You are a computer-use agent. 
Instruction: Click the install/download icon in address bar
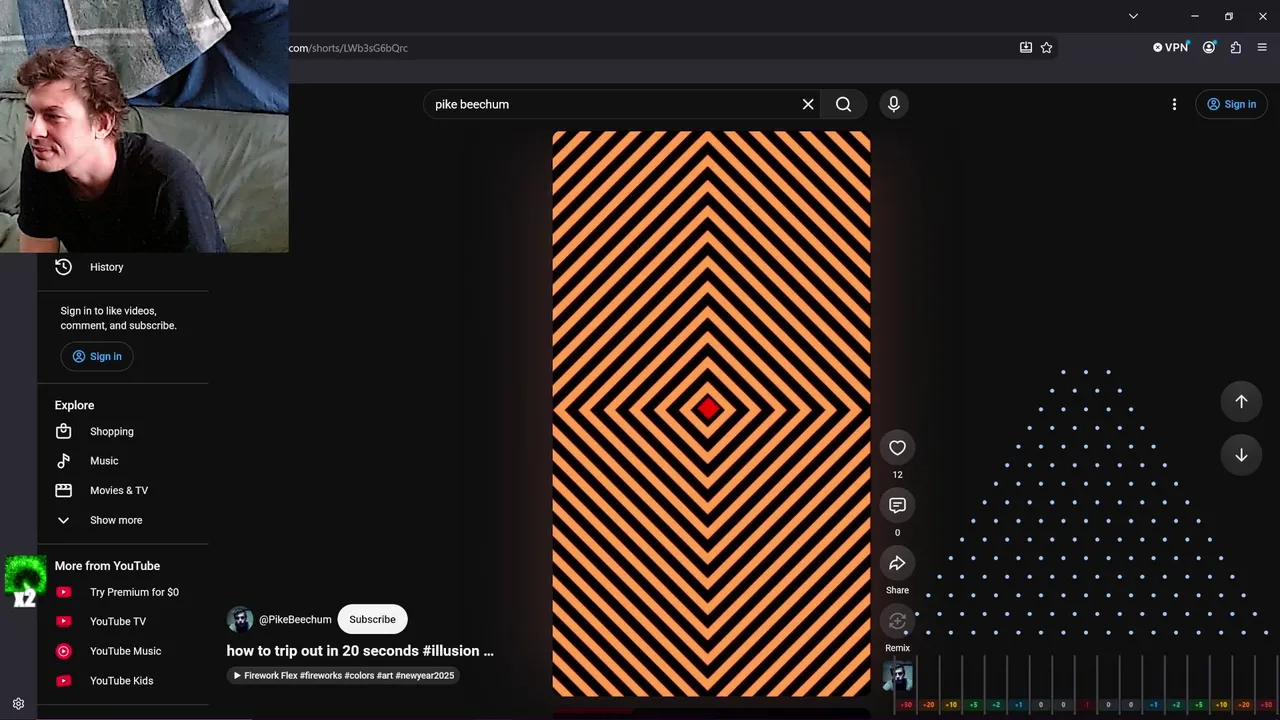click(x=1025, y=47)
